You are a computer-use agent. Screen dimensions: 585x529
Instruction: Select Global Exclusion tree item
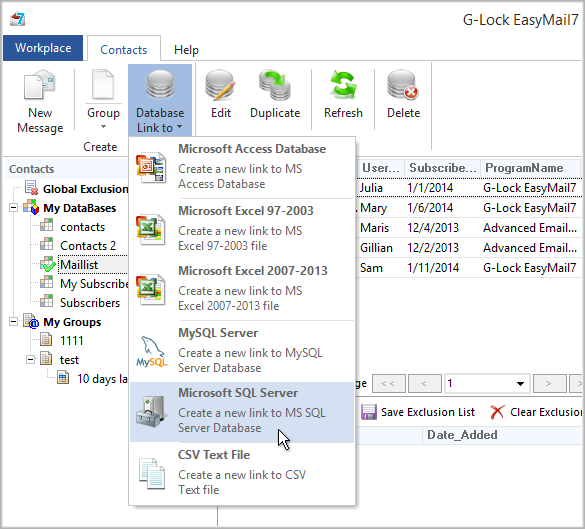[x=85, y=189]
